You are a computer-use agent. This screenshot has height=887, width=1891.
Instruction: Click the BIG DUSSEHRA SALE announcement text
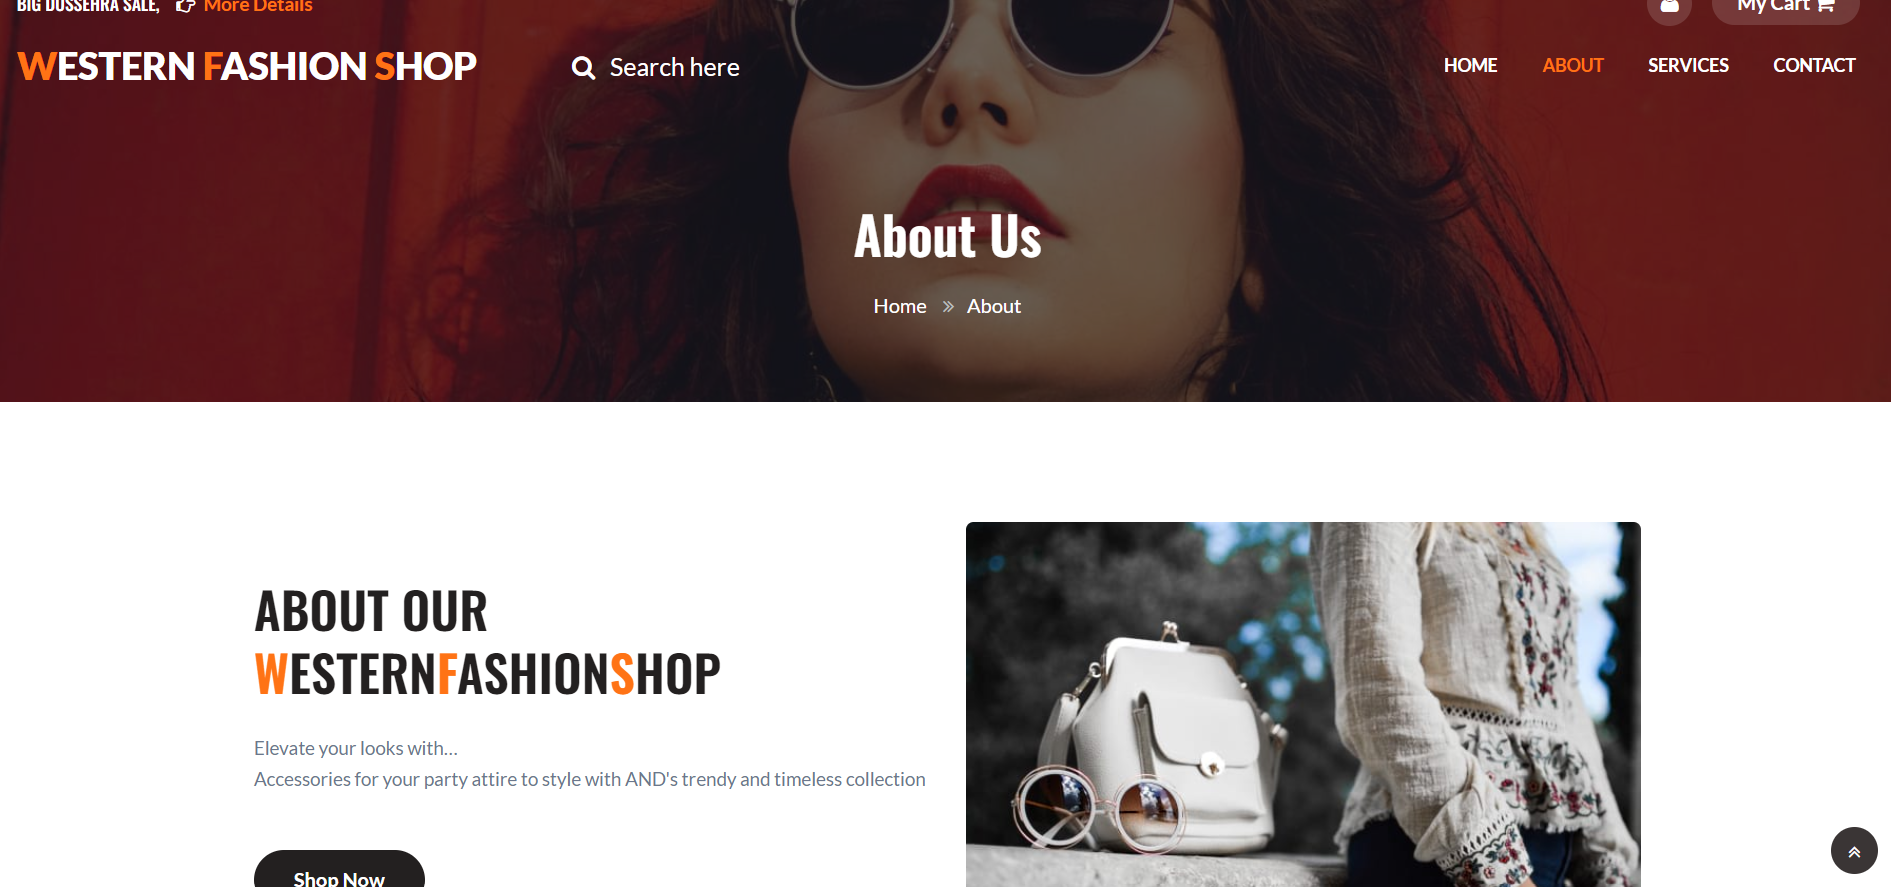(x=88, y=6)
